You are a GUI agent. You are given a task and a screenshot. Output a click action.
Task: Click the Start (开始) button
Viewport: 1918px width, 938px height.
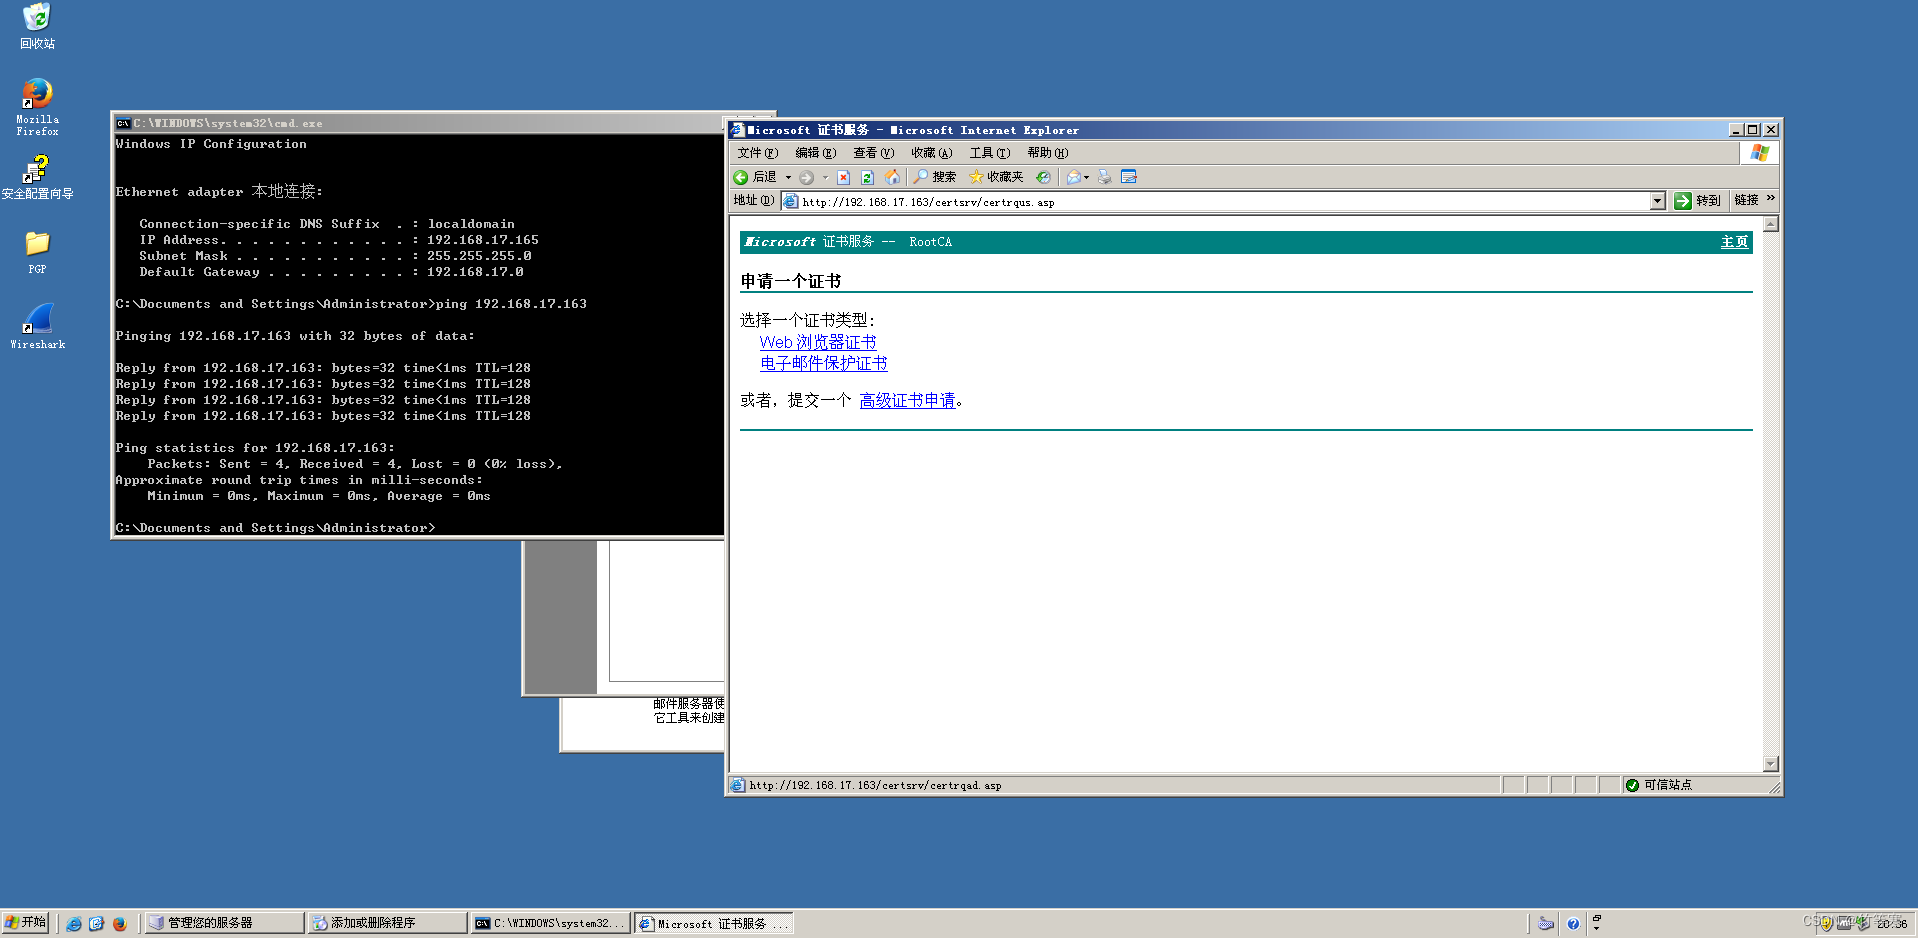pyautogui.click(x=25, y=923)
